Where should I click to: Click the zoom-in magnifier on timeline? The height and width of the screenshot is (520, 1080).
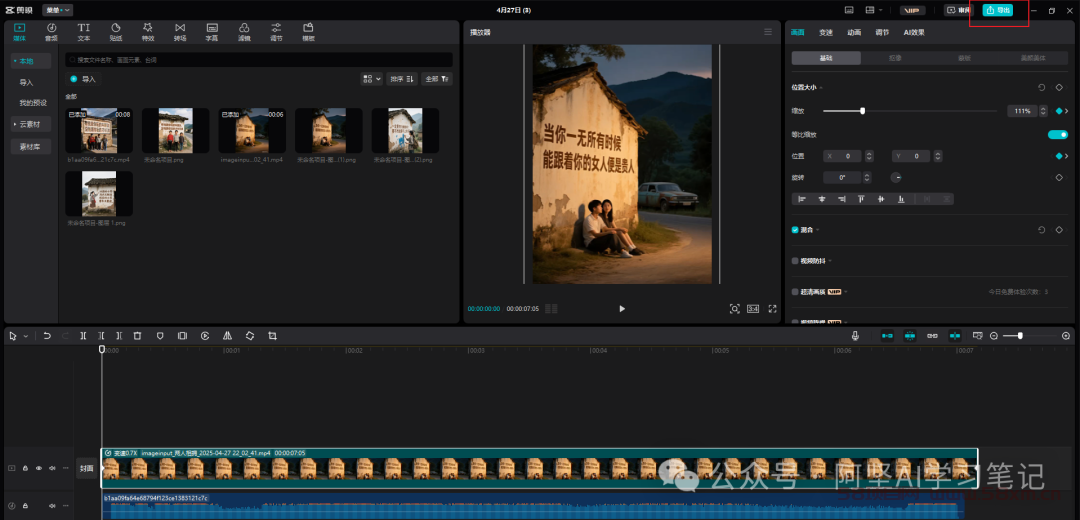[x=1066, y=335]
